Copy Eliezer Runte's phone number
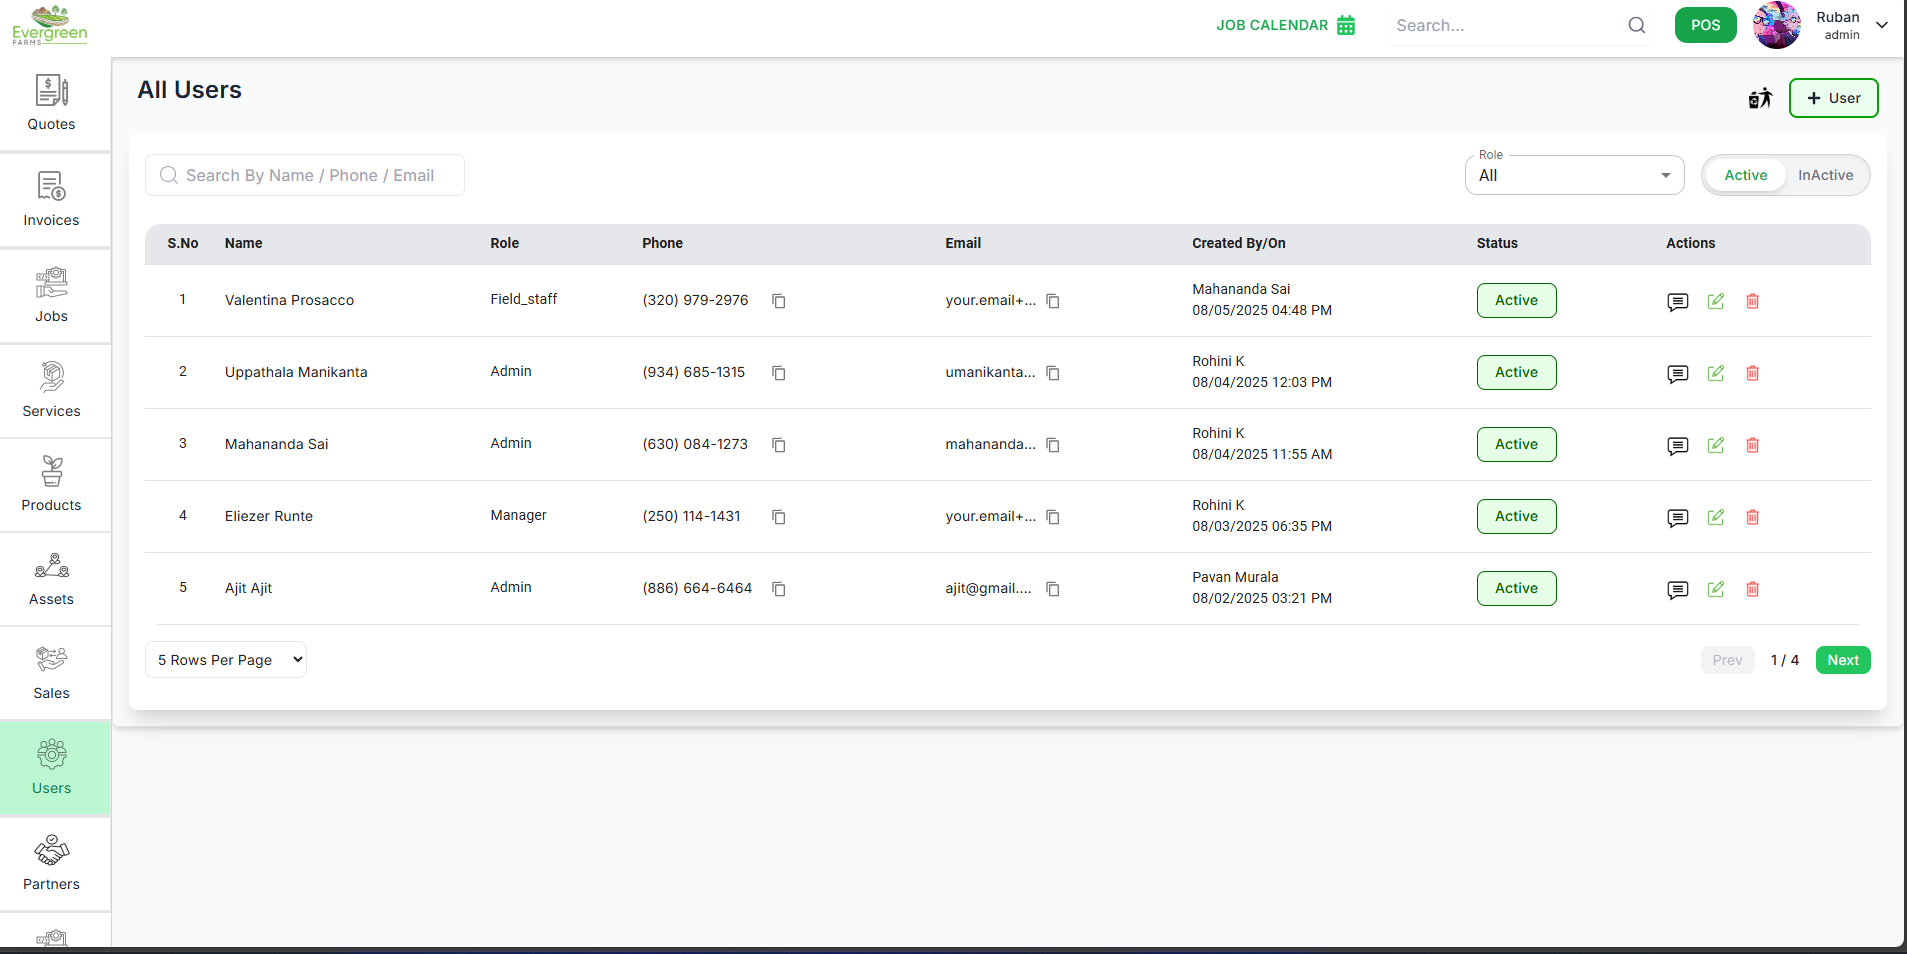Viewport: 1907px width, 954px height. pyautogui.click(x=779, y=517)
